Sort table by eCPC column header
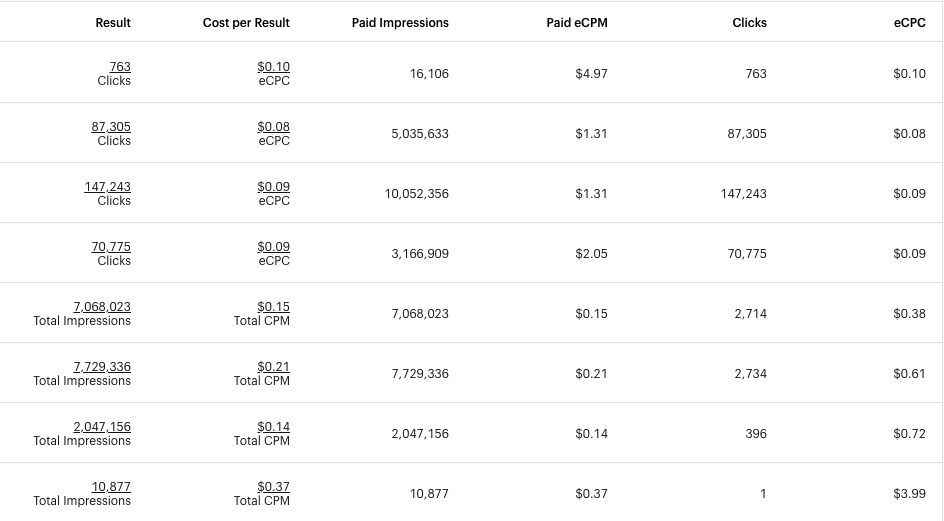Image resolution: width=944 pixels, height=521 pixels. click(909, 23)
